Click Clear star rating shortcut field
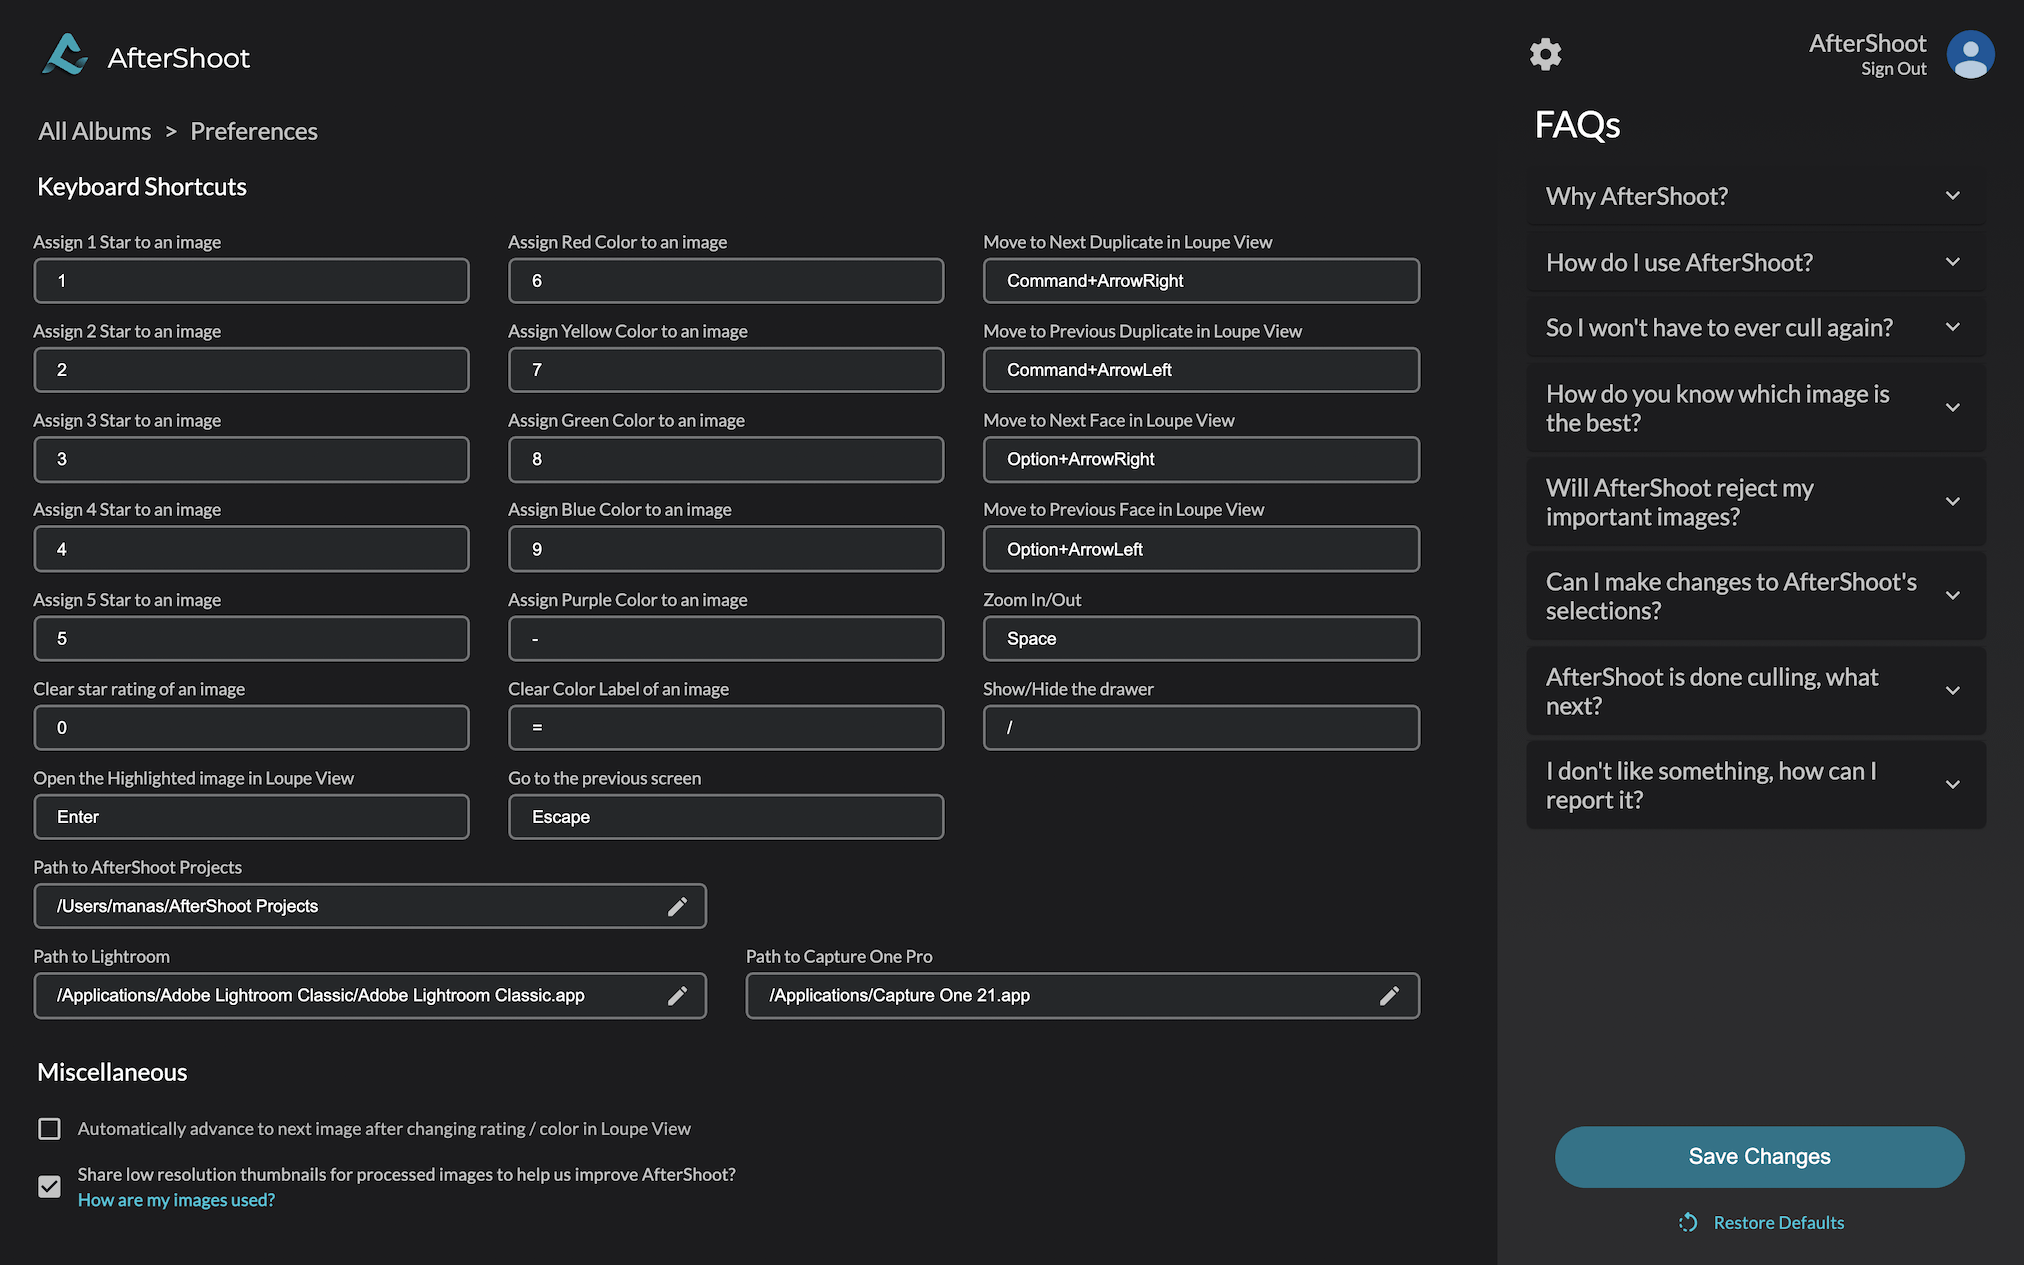The image size is (2024, 1265). click(251, 727)
